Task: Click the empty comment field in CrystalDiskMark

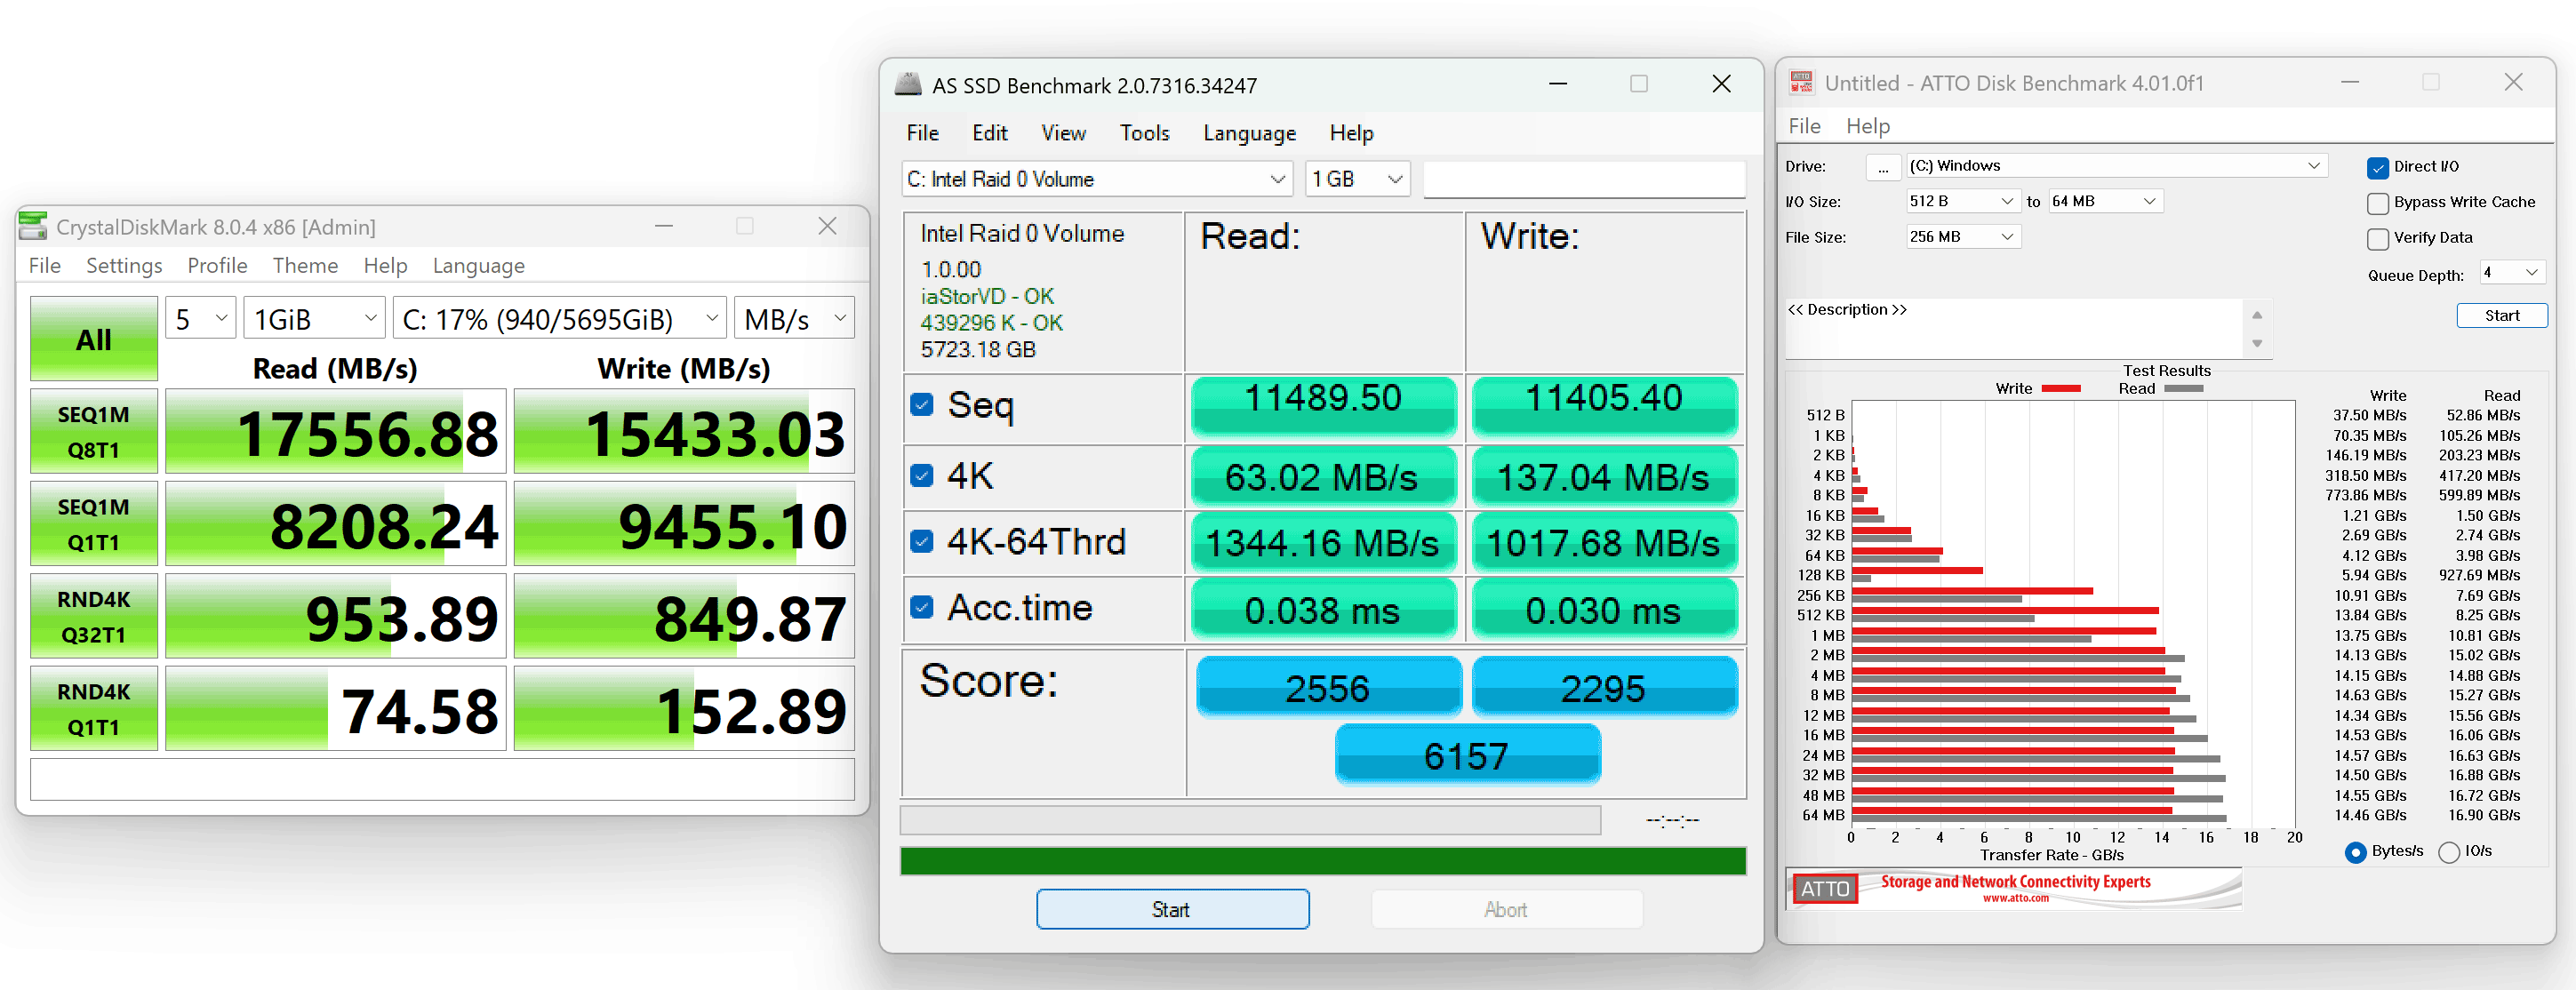Action: (x=442, y=779)
